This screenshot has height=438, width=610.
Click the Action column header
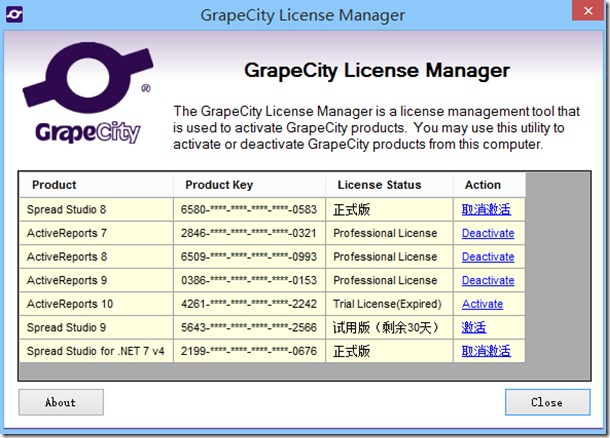click(489, 185)
